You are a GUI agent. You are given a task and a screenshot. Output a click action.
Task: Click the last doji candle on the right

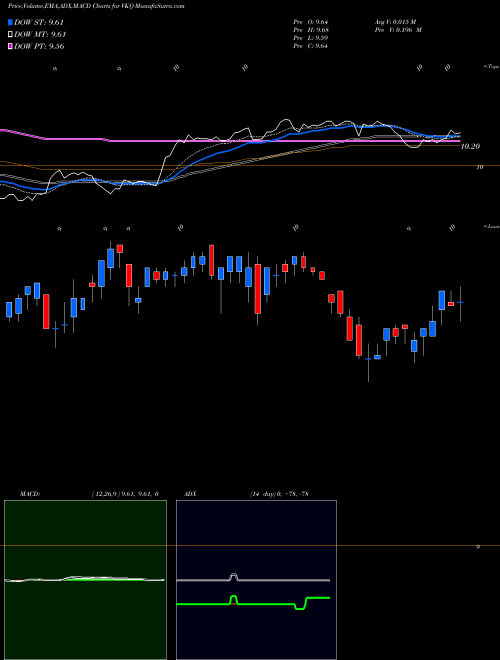click(460, 303)
